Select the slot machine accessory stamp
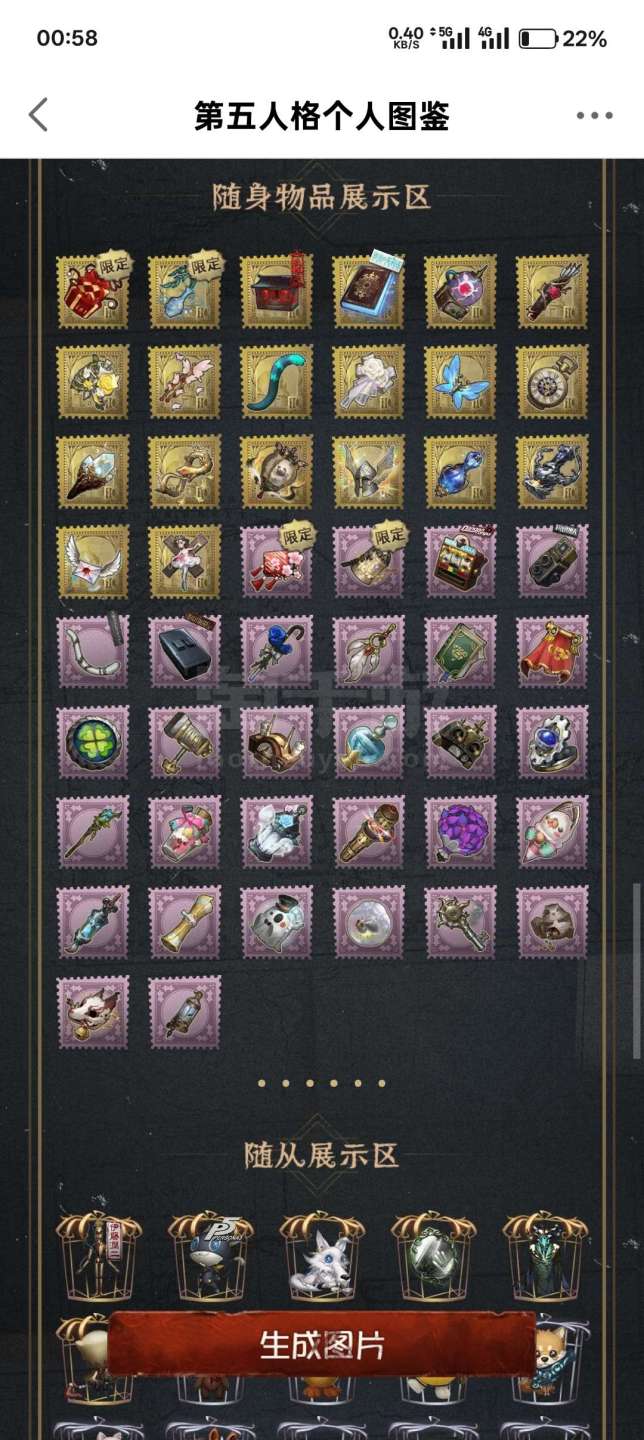644x1440 pixels. [460, 561]
